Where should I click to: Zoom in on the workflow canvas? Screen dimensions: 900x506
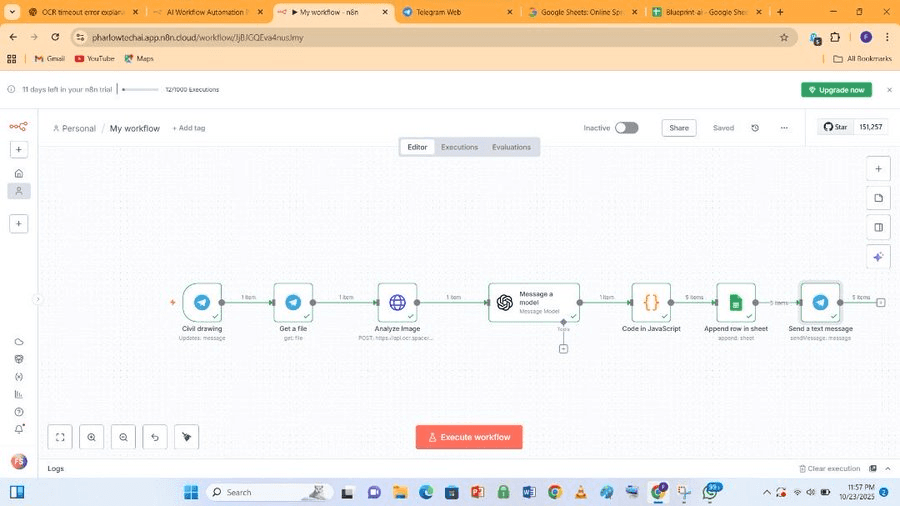click(92, 437)
